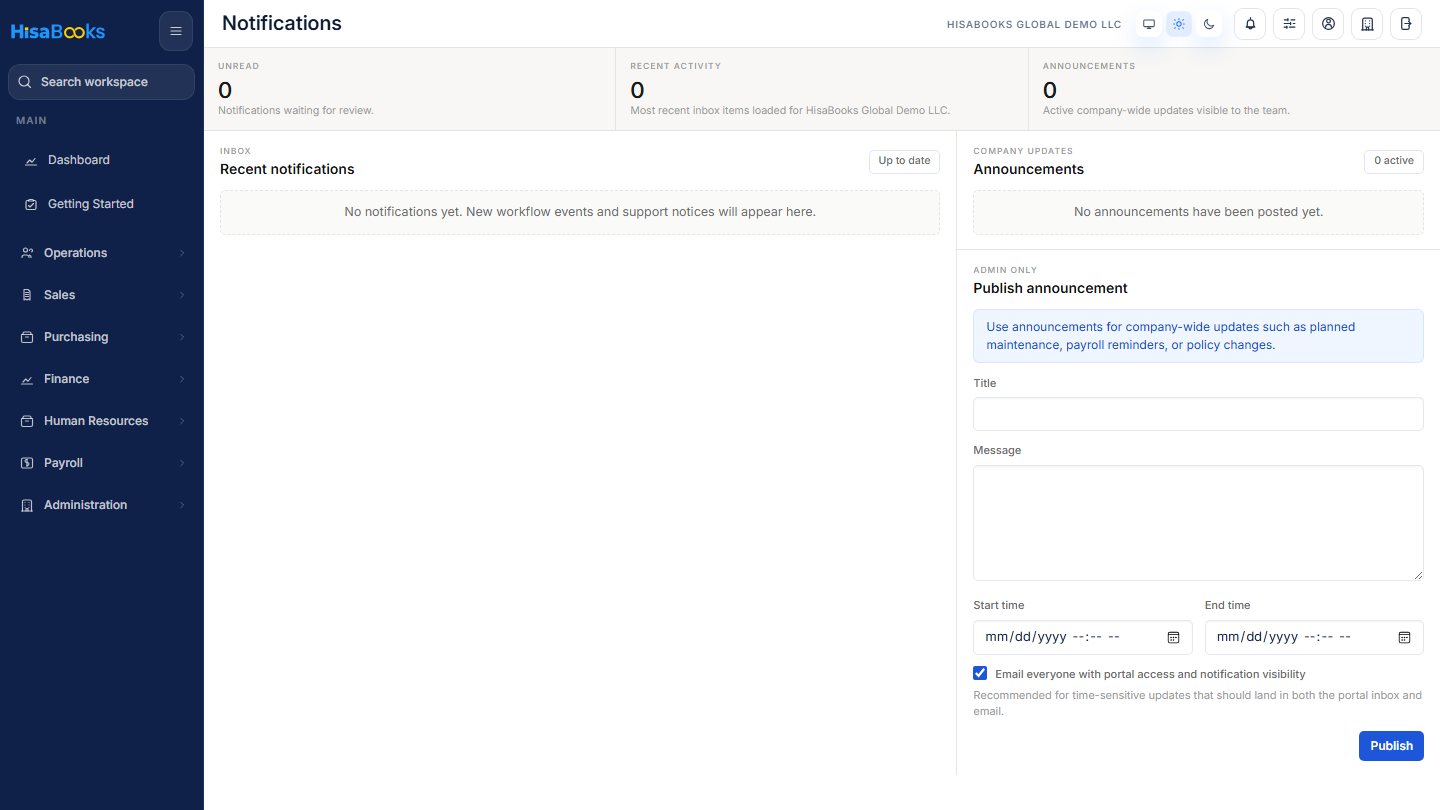Focus the End time date field
Image resolution: width=1440 pixels, height=810 pixels.
point(1314,637)
